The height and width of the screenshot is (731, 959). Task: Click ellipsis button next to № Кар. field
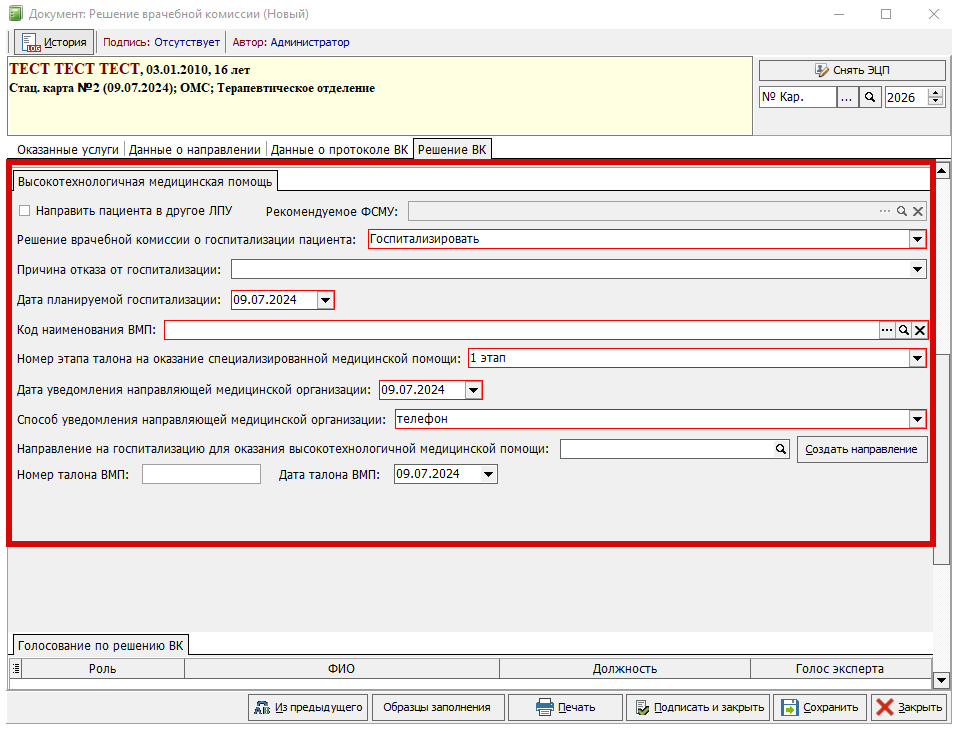pos(847,98)
